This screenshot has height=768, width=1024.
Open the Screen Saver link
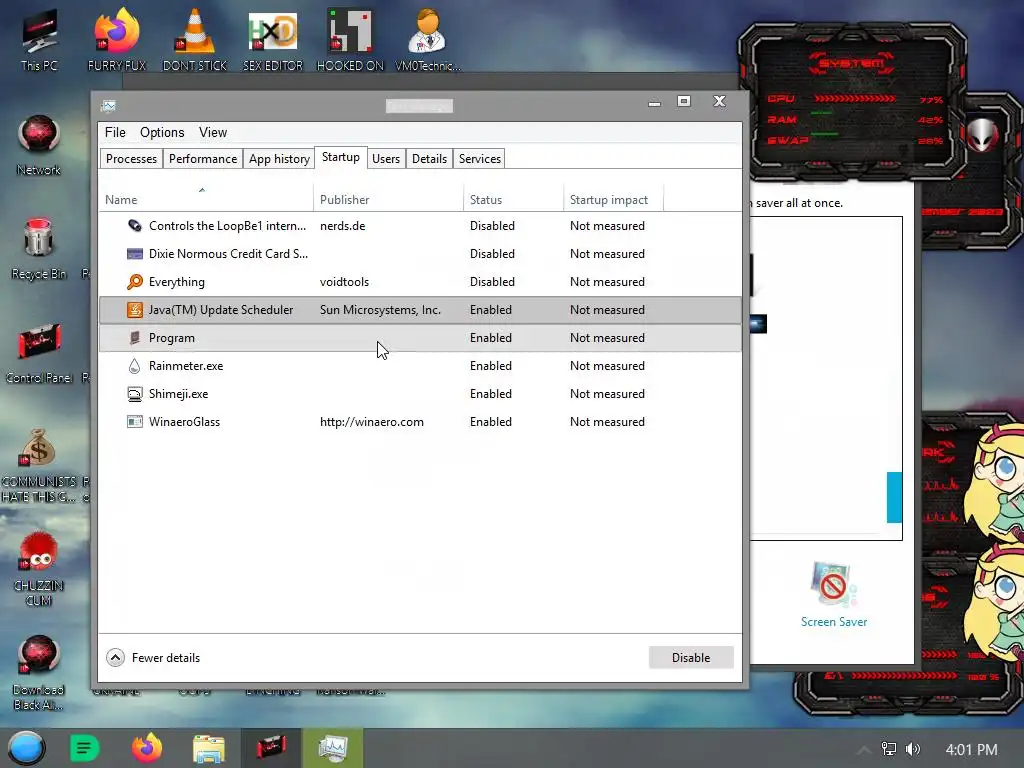point(834,622)
